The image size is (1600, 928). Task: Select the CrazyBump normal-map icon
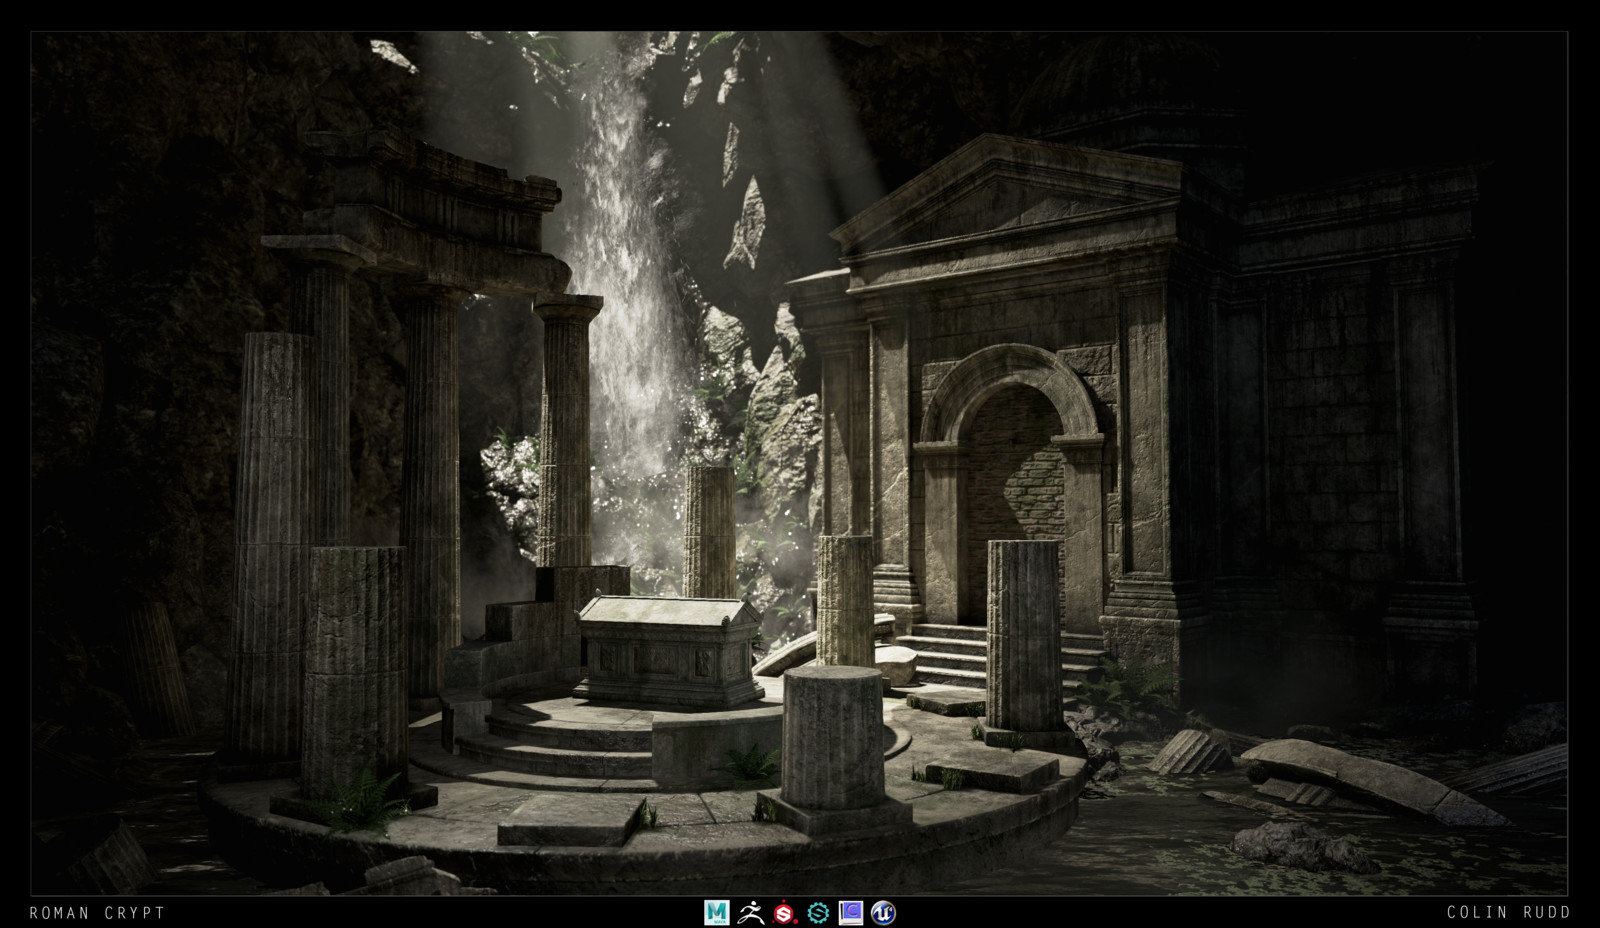851,912
